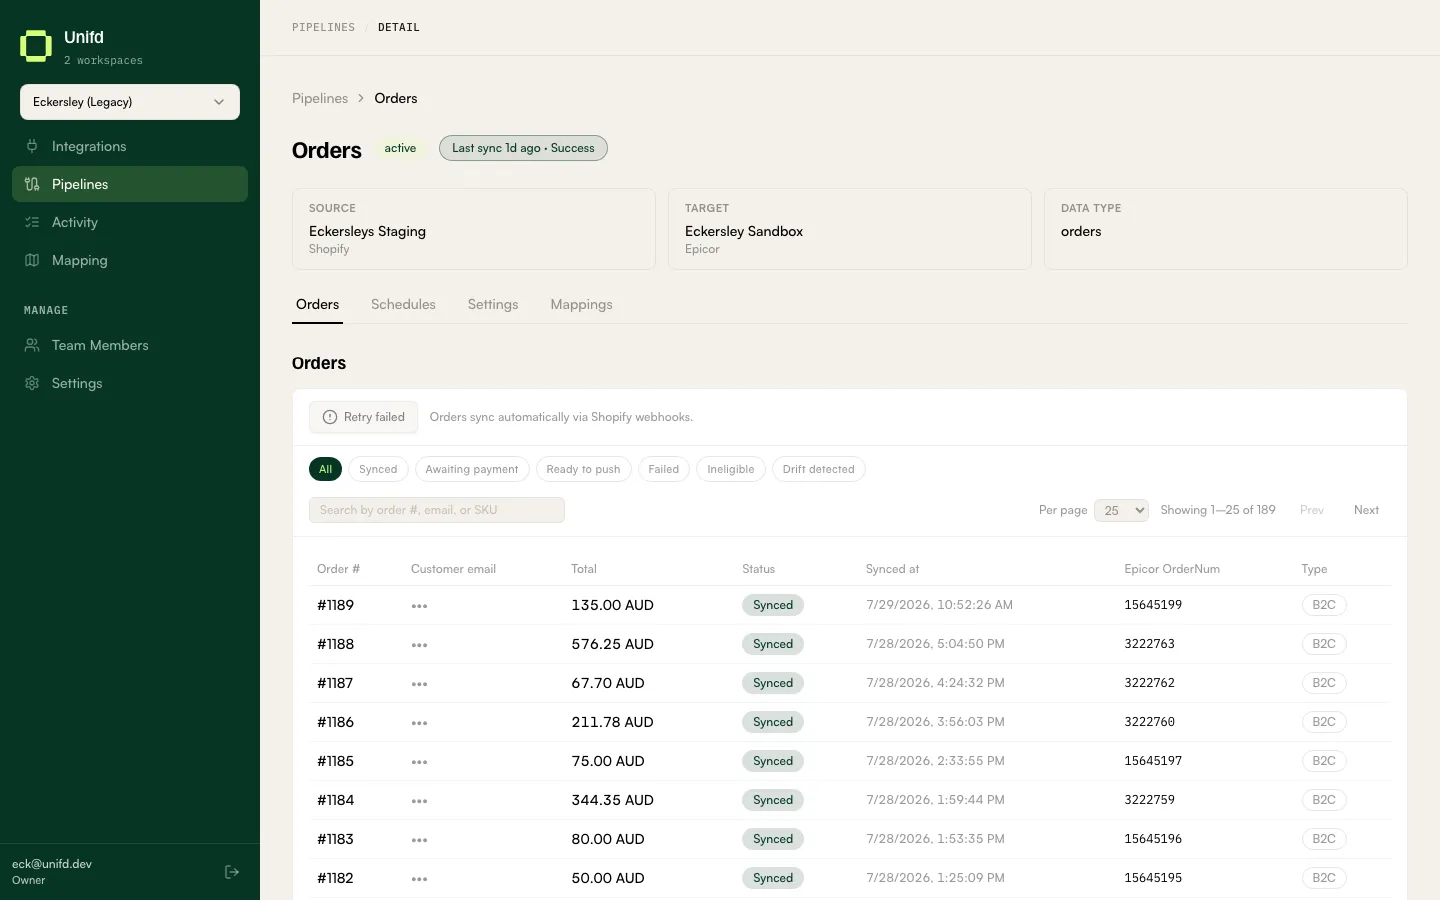Click the Retry failed button
1440x900 pixels.
[x=363, y=417]
